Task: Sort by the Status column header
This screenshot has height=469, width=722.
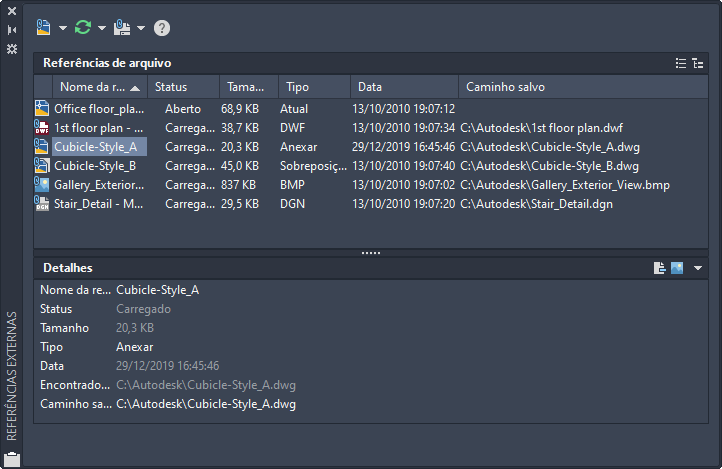Action: [182, 87]
